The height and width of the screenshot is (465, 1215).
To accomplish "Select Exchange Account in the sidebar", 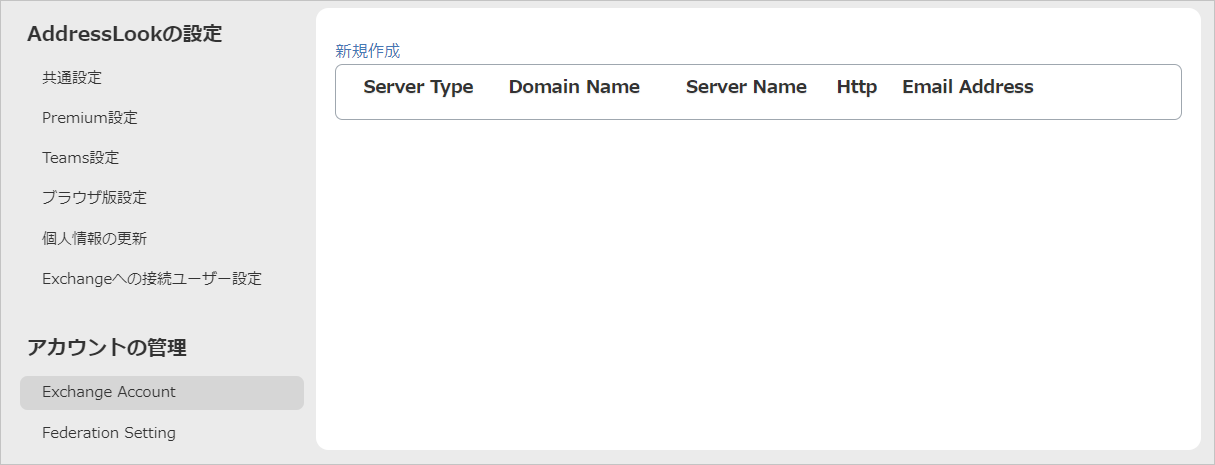I will pyautogui.click(x=162, y=392).
